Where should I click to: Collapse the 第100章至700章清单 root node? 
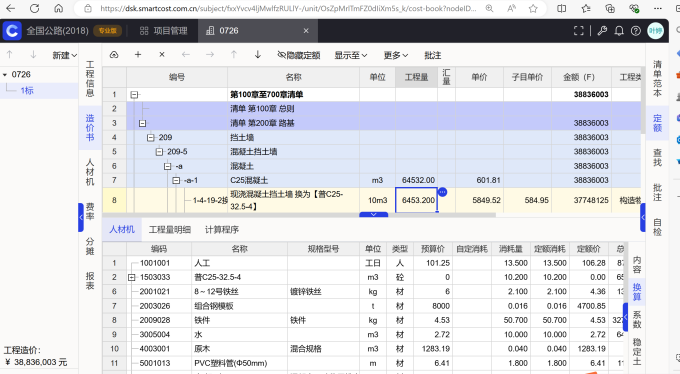pyautogui.click(x=134, y=95)
